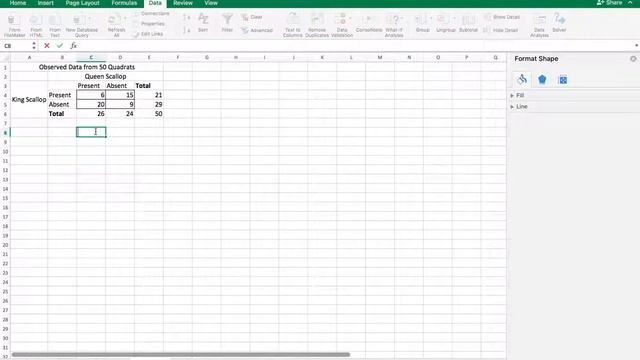This screenshot has height=360, width=640.
Task: Select the column C header
Action: (x=91, y=58)
